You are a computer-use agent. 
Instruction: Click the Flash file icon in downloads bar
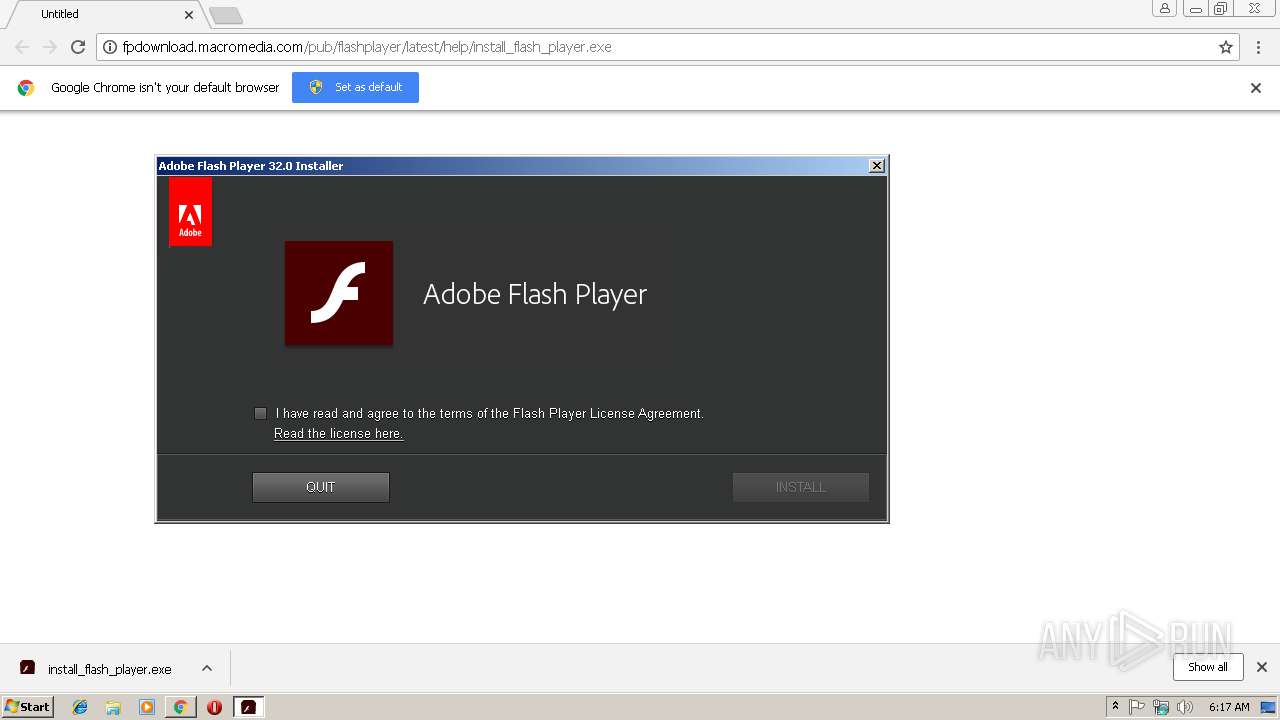(x=28, y=668)
